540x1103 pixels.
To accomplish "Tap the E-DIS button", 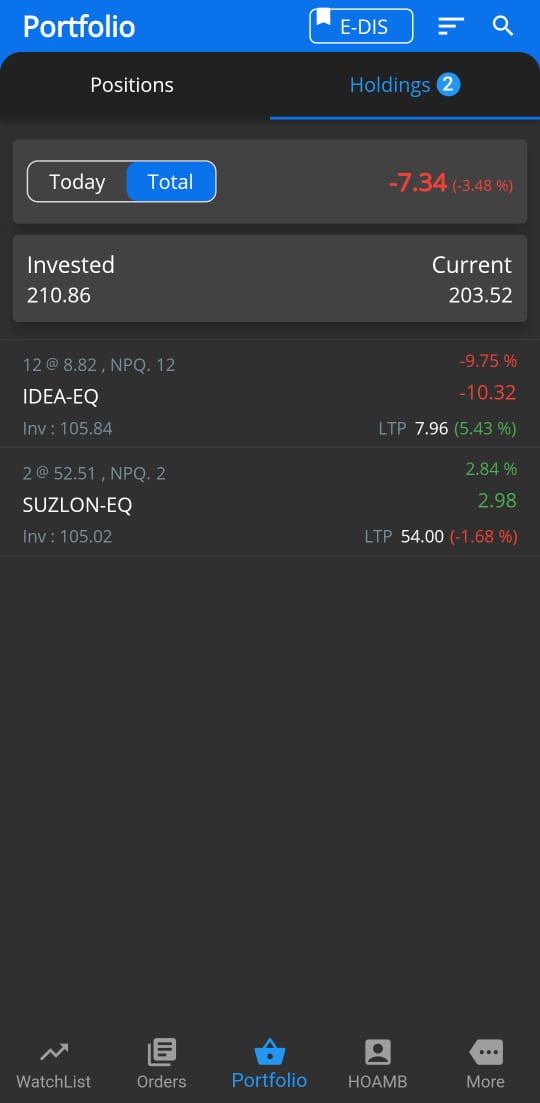I will 361,26.
